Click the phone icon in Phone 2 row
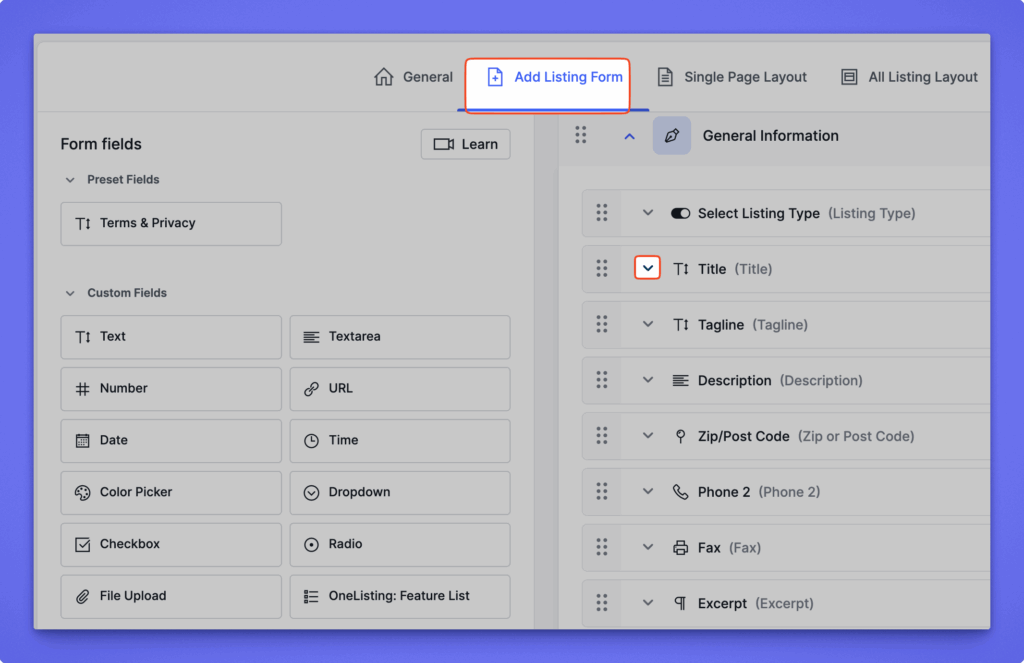 tap(680, 492)
